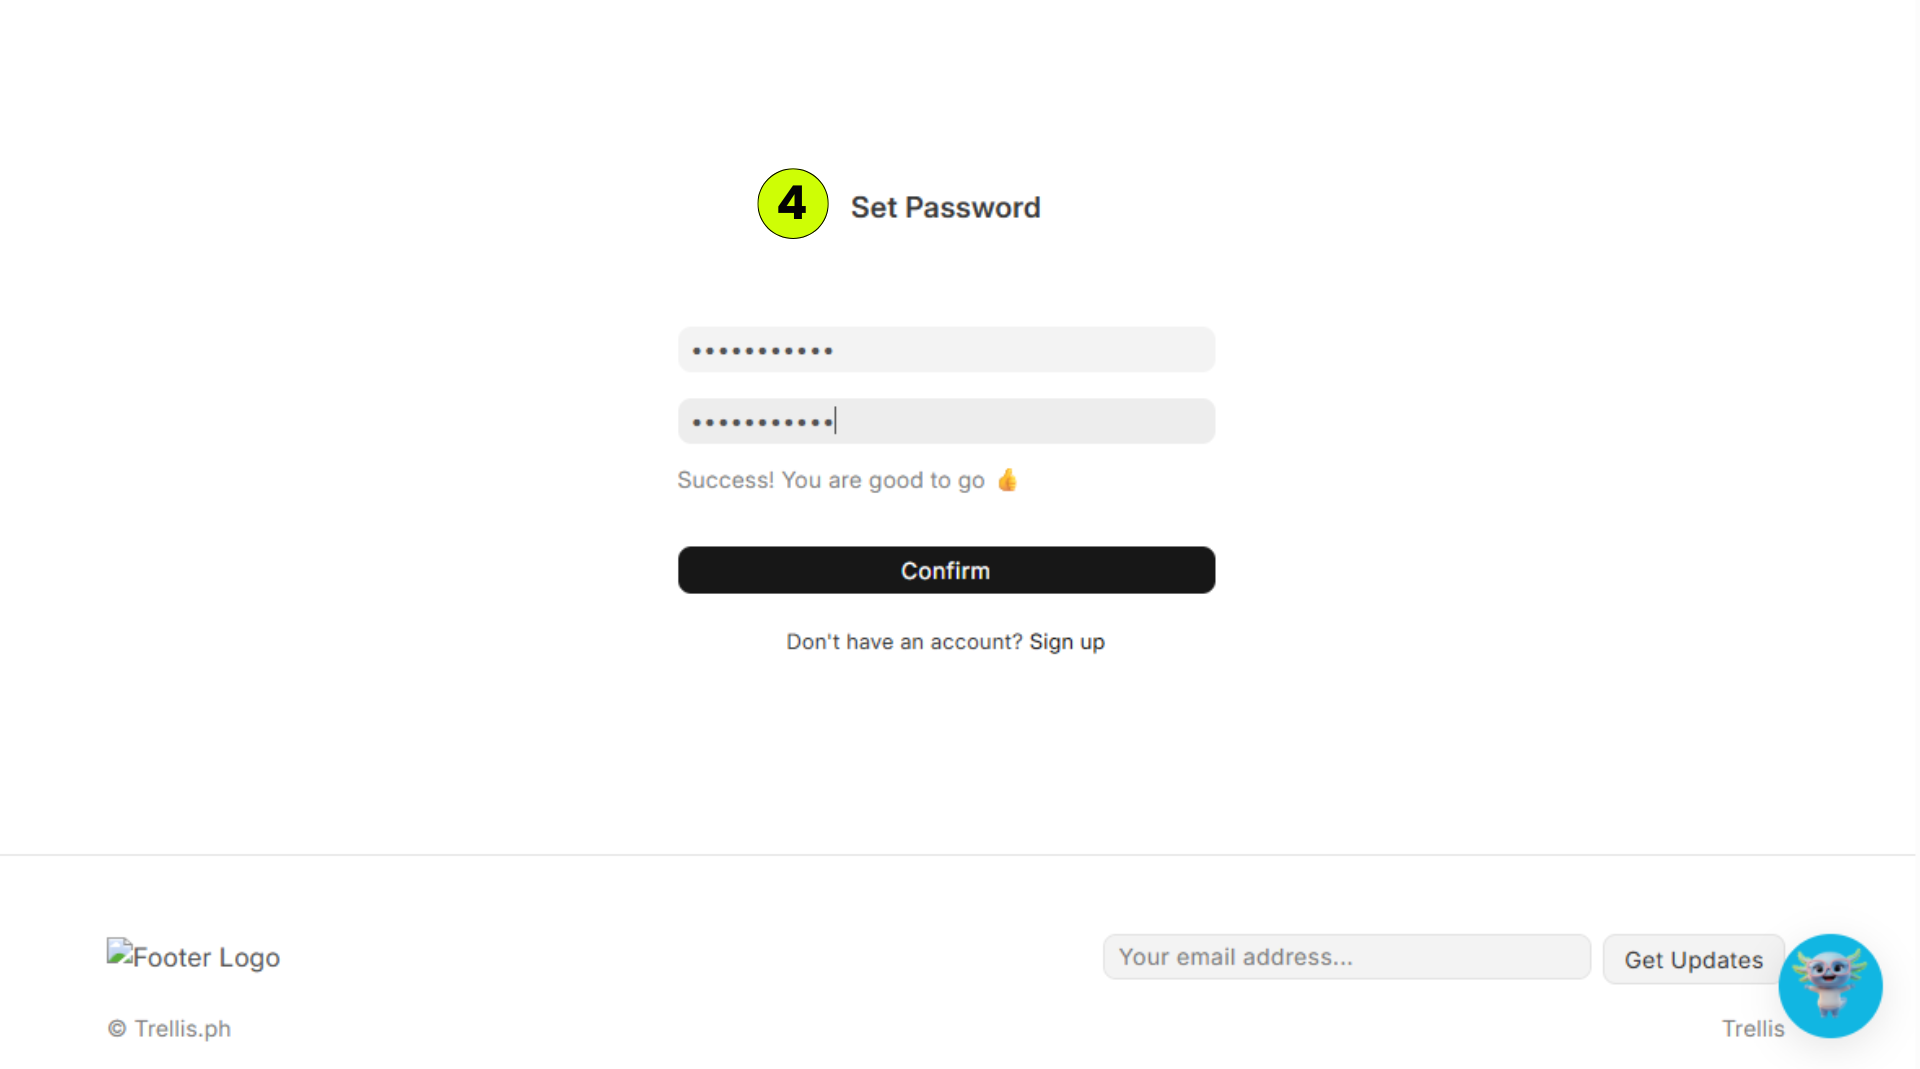Click the empty area right of Confirm password dots

click(x=1025, y=421)
